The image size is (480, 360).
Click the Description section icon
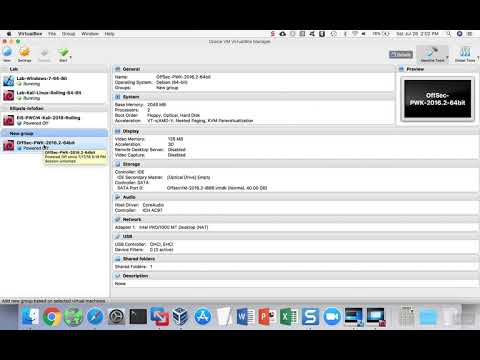coord(117,276)
